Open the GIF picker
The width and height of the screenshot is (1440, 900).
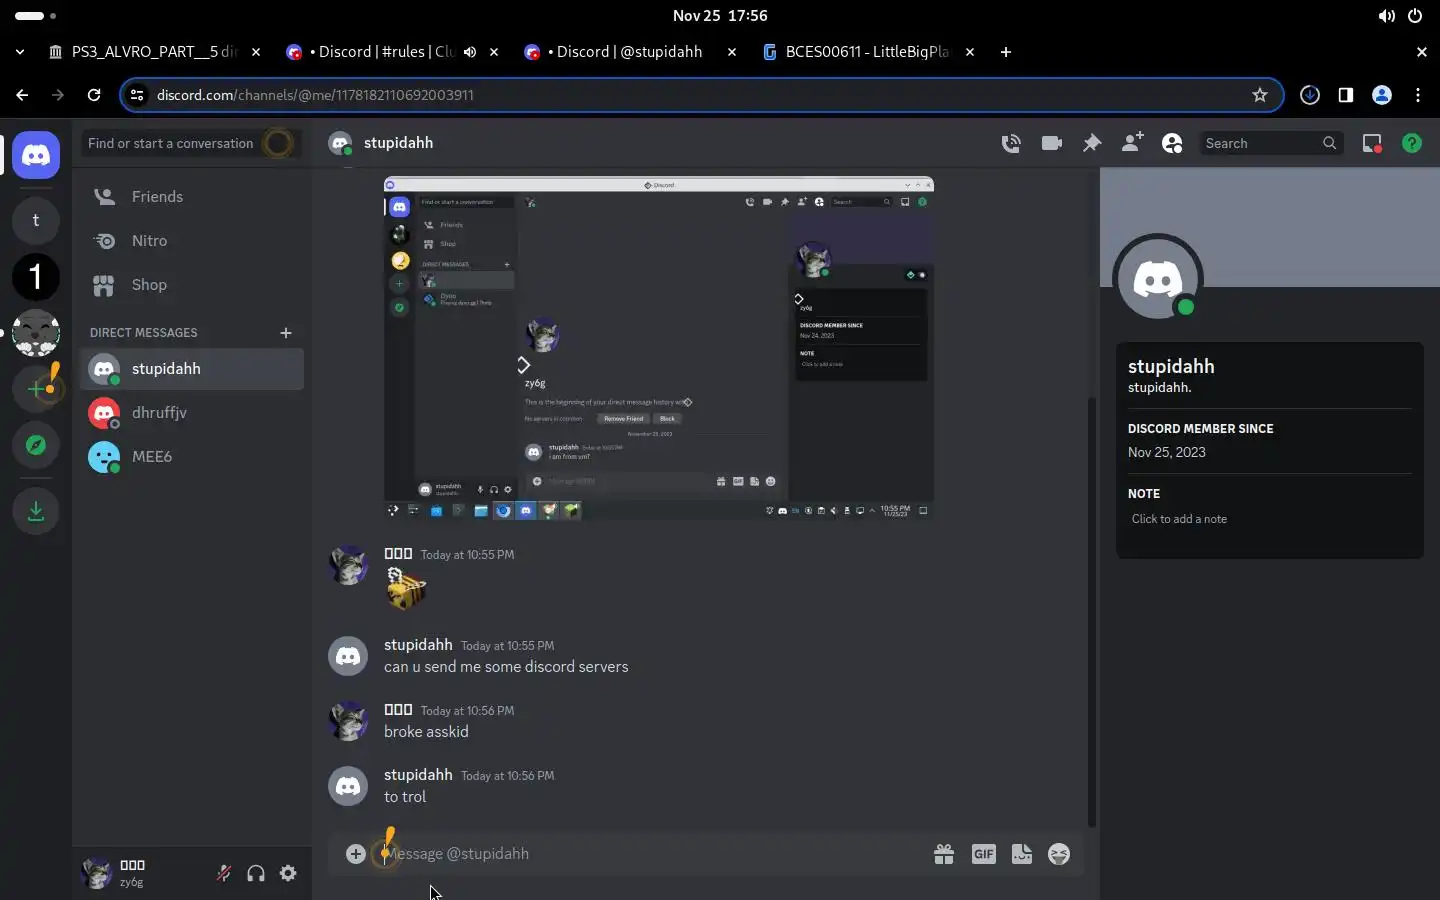coord(984,854)
